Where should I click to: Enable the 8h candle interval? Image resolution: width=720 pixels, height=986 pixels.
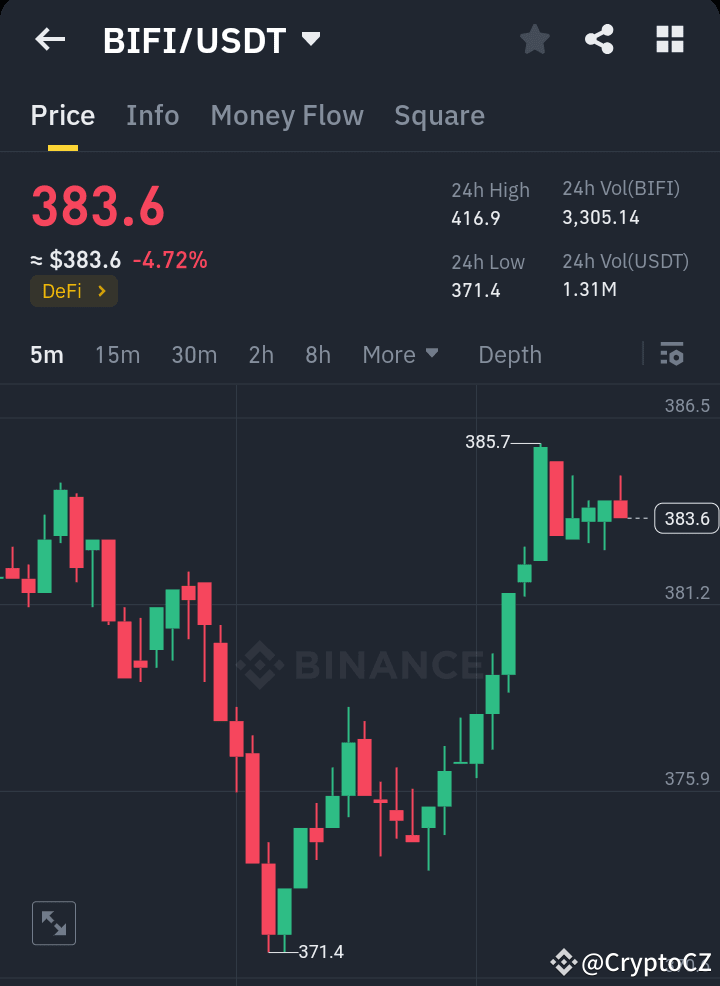(317, 354)
